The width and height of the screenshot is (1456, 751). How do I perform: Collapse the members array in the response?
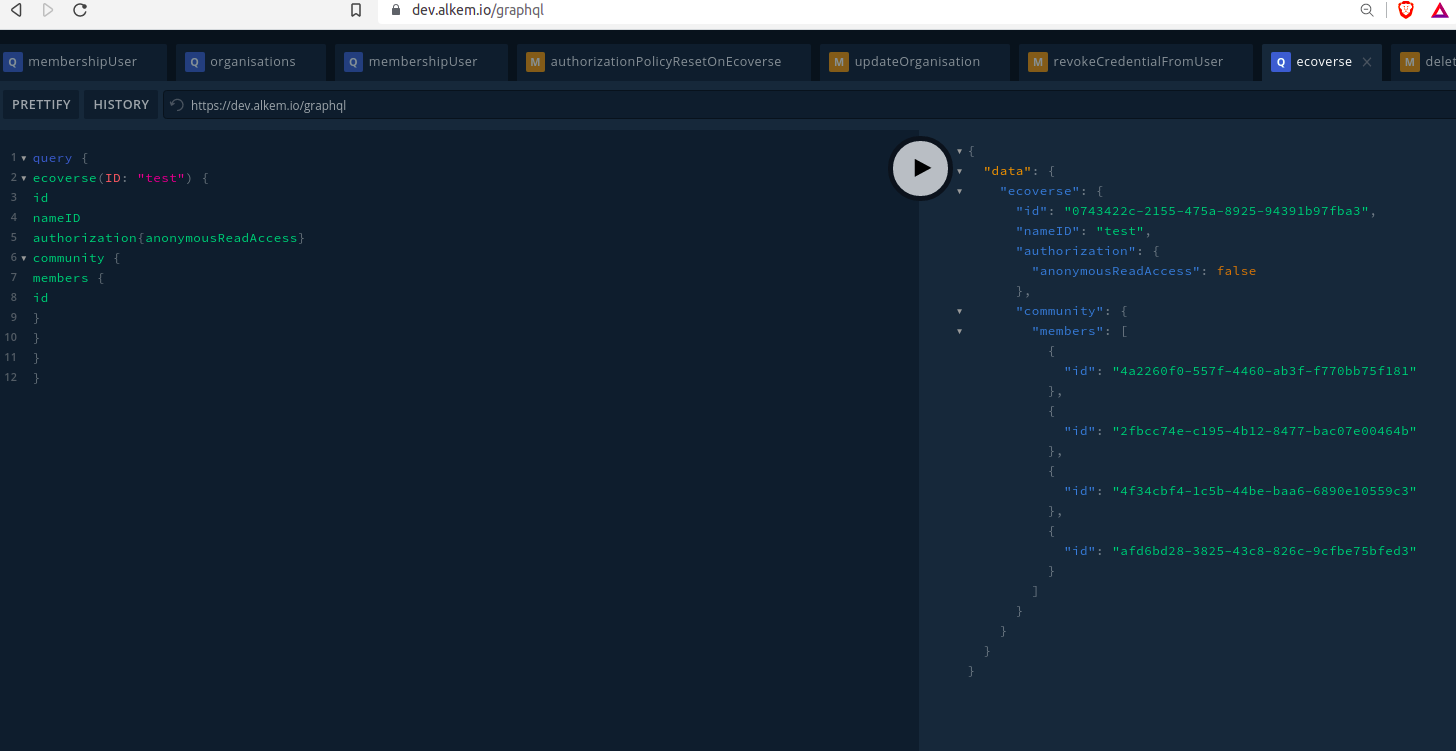pos(960,331)
